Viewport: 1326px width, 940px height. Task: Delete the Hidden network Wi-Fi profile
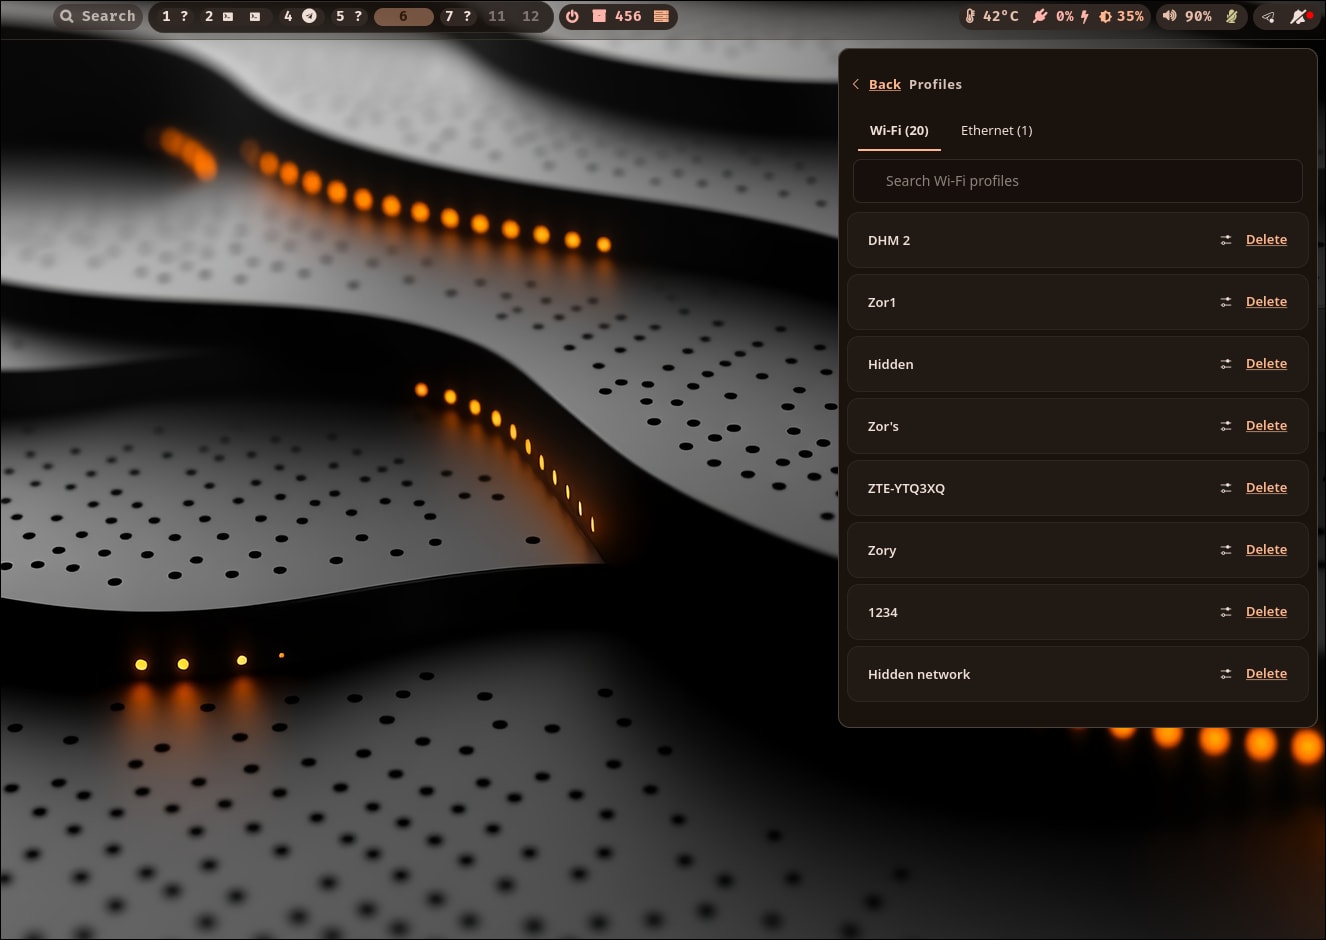pos(1266,674)
